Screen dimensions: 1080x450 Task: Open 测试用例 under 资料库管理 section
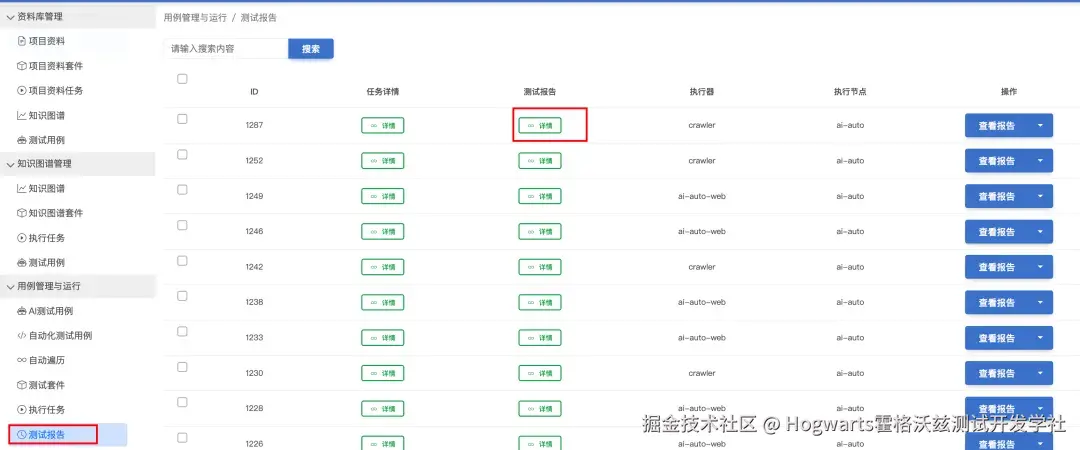tap(41, 140)
